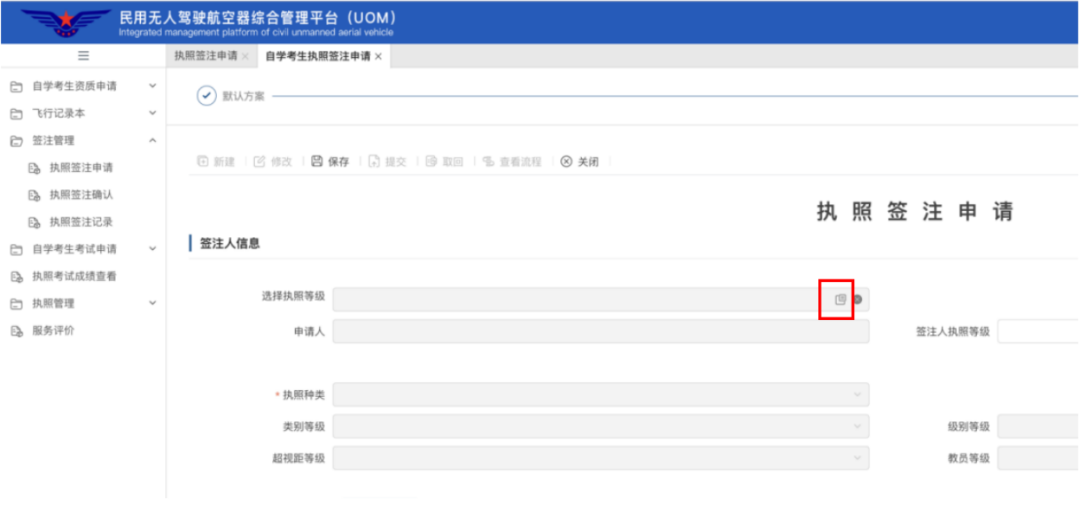Expand 自学考生资质申请 menu chevron
Viewport: 1080px width, 512px height.
[153, 86]
